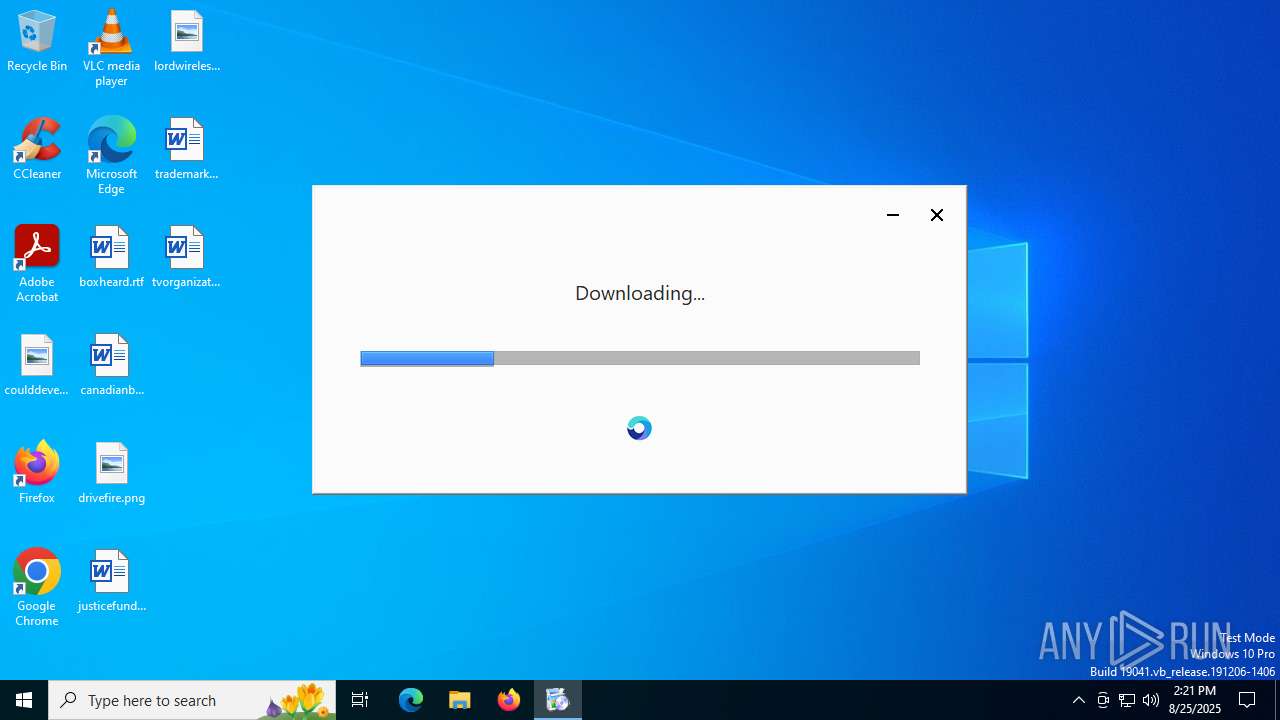The height and width of the screenshot is (720, 1280).
Task: Select the justicefund Word document
Action: (x=111, y=581)
